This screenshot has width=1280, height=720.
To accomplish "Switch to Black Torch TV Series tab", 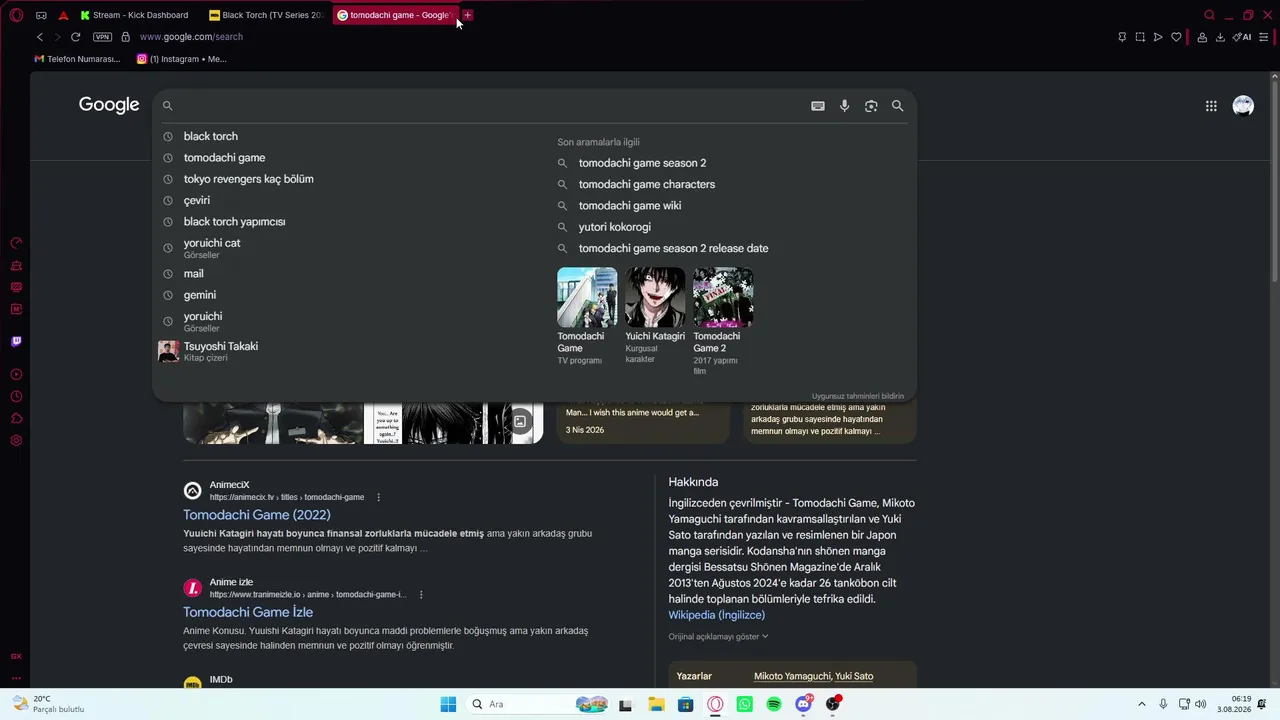I will tap(267, 15).
